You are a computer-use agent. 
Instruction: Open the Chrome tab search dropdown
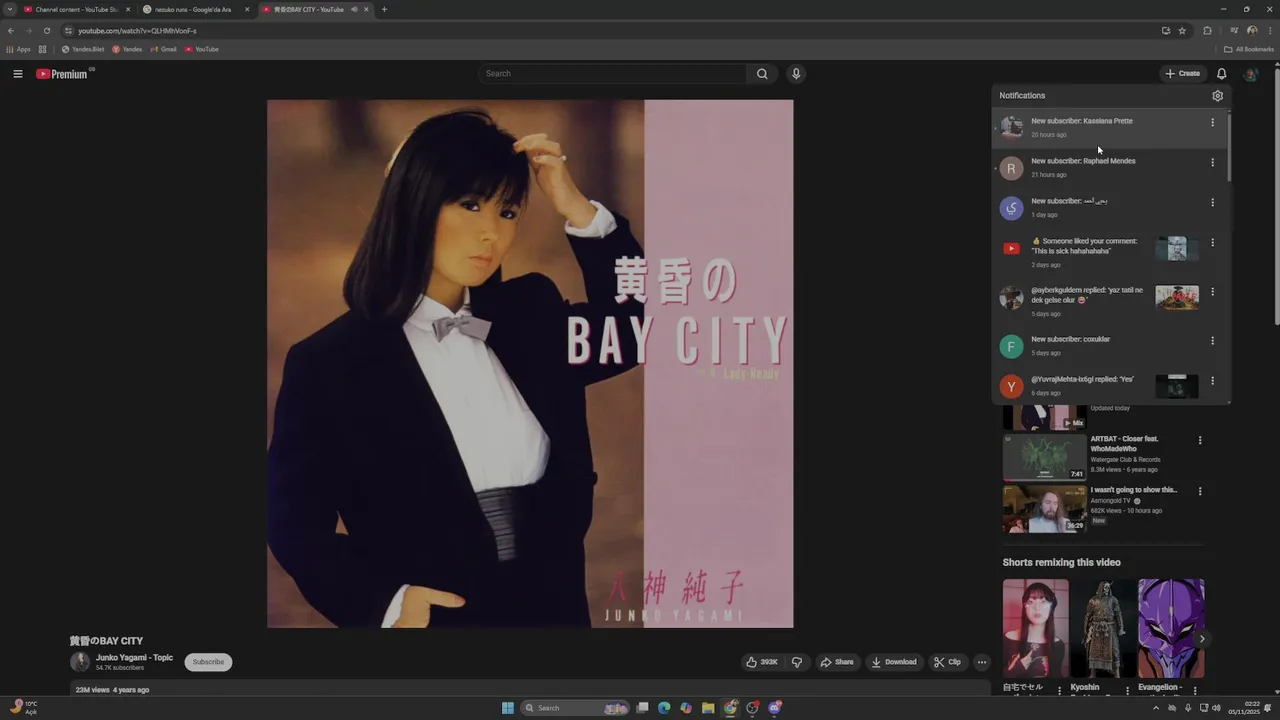(10, 9)
